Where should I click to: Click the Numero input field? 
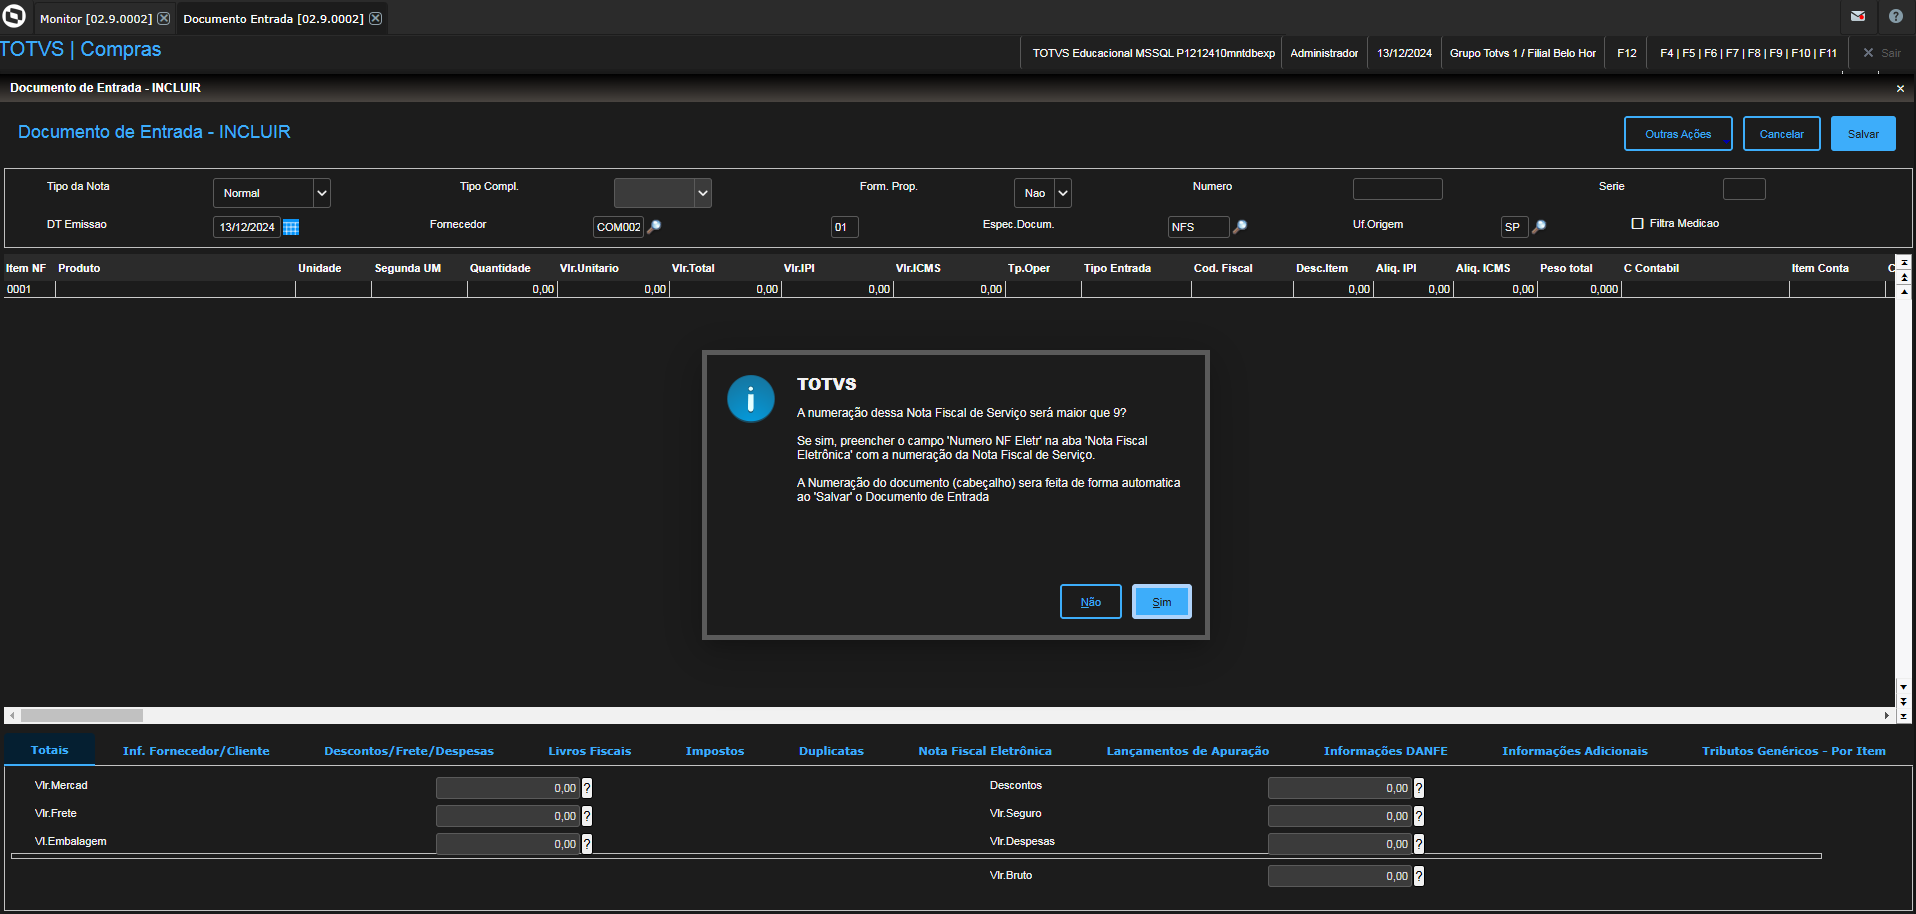coord(1398,189)
